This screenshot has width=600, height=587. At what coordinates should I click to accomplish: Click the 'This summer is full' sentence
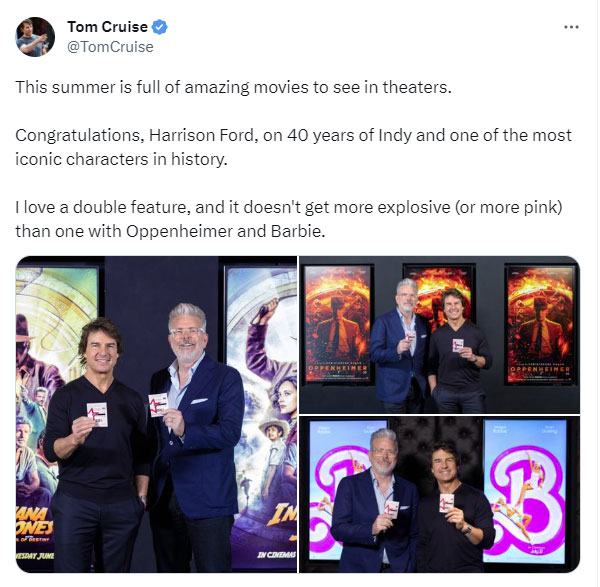click(x=233, y=87)
